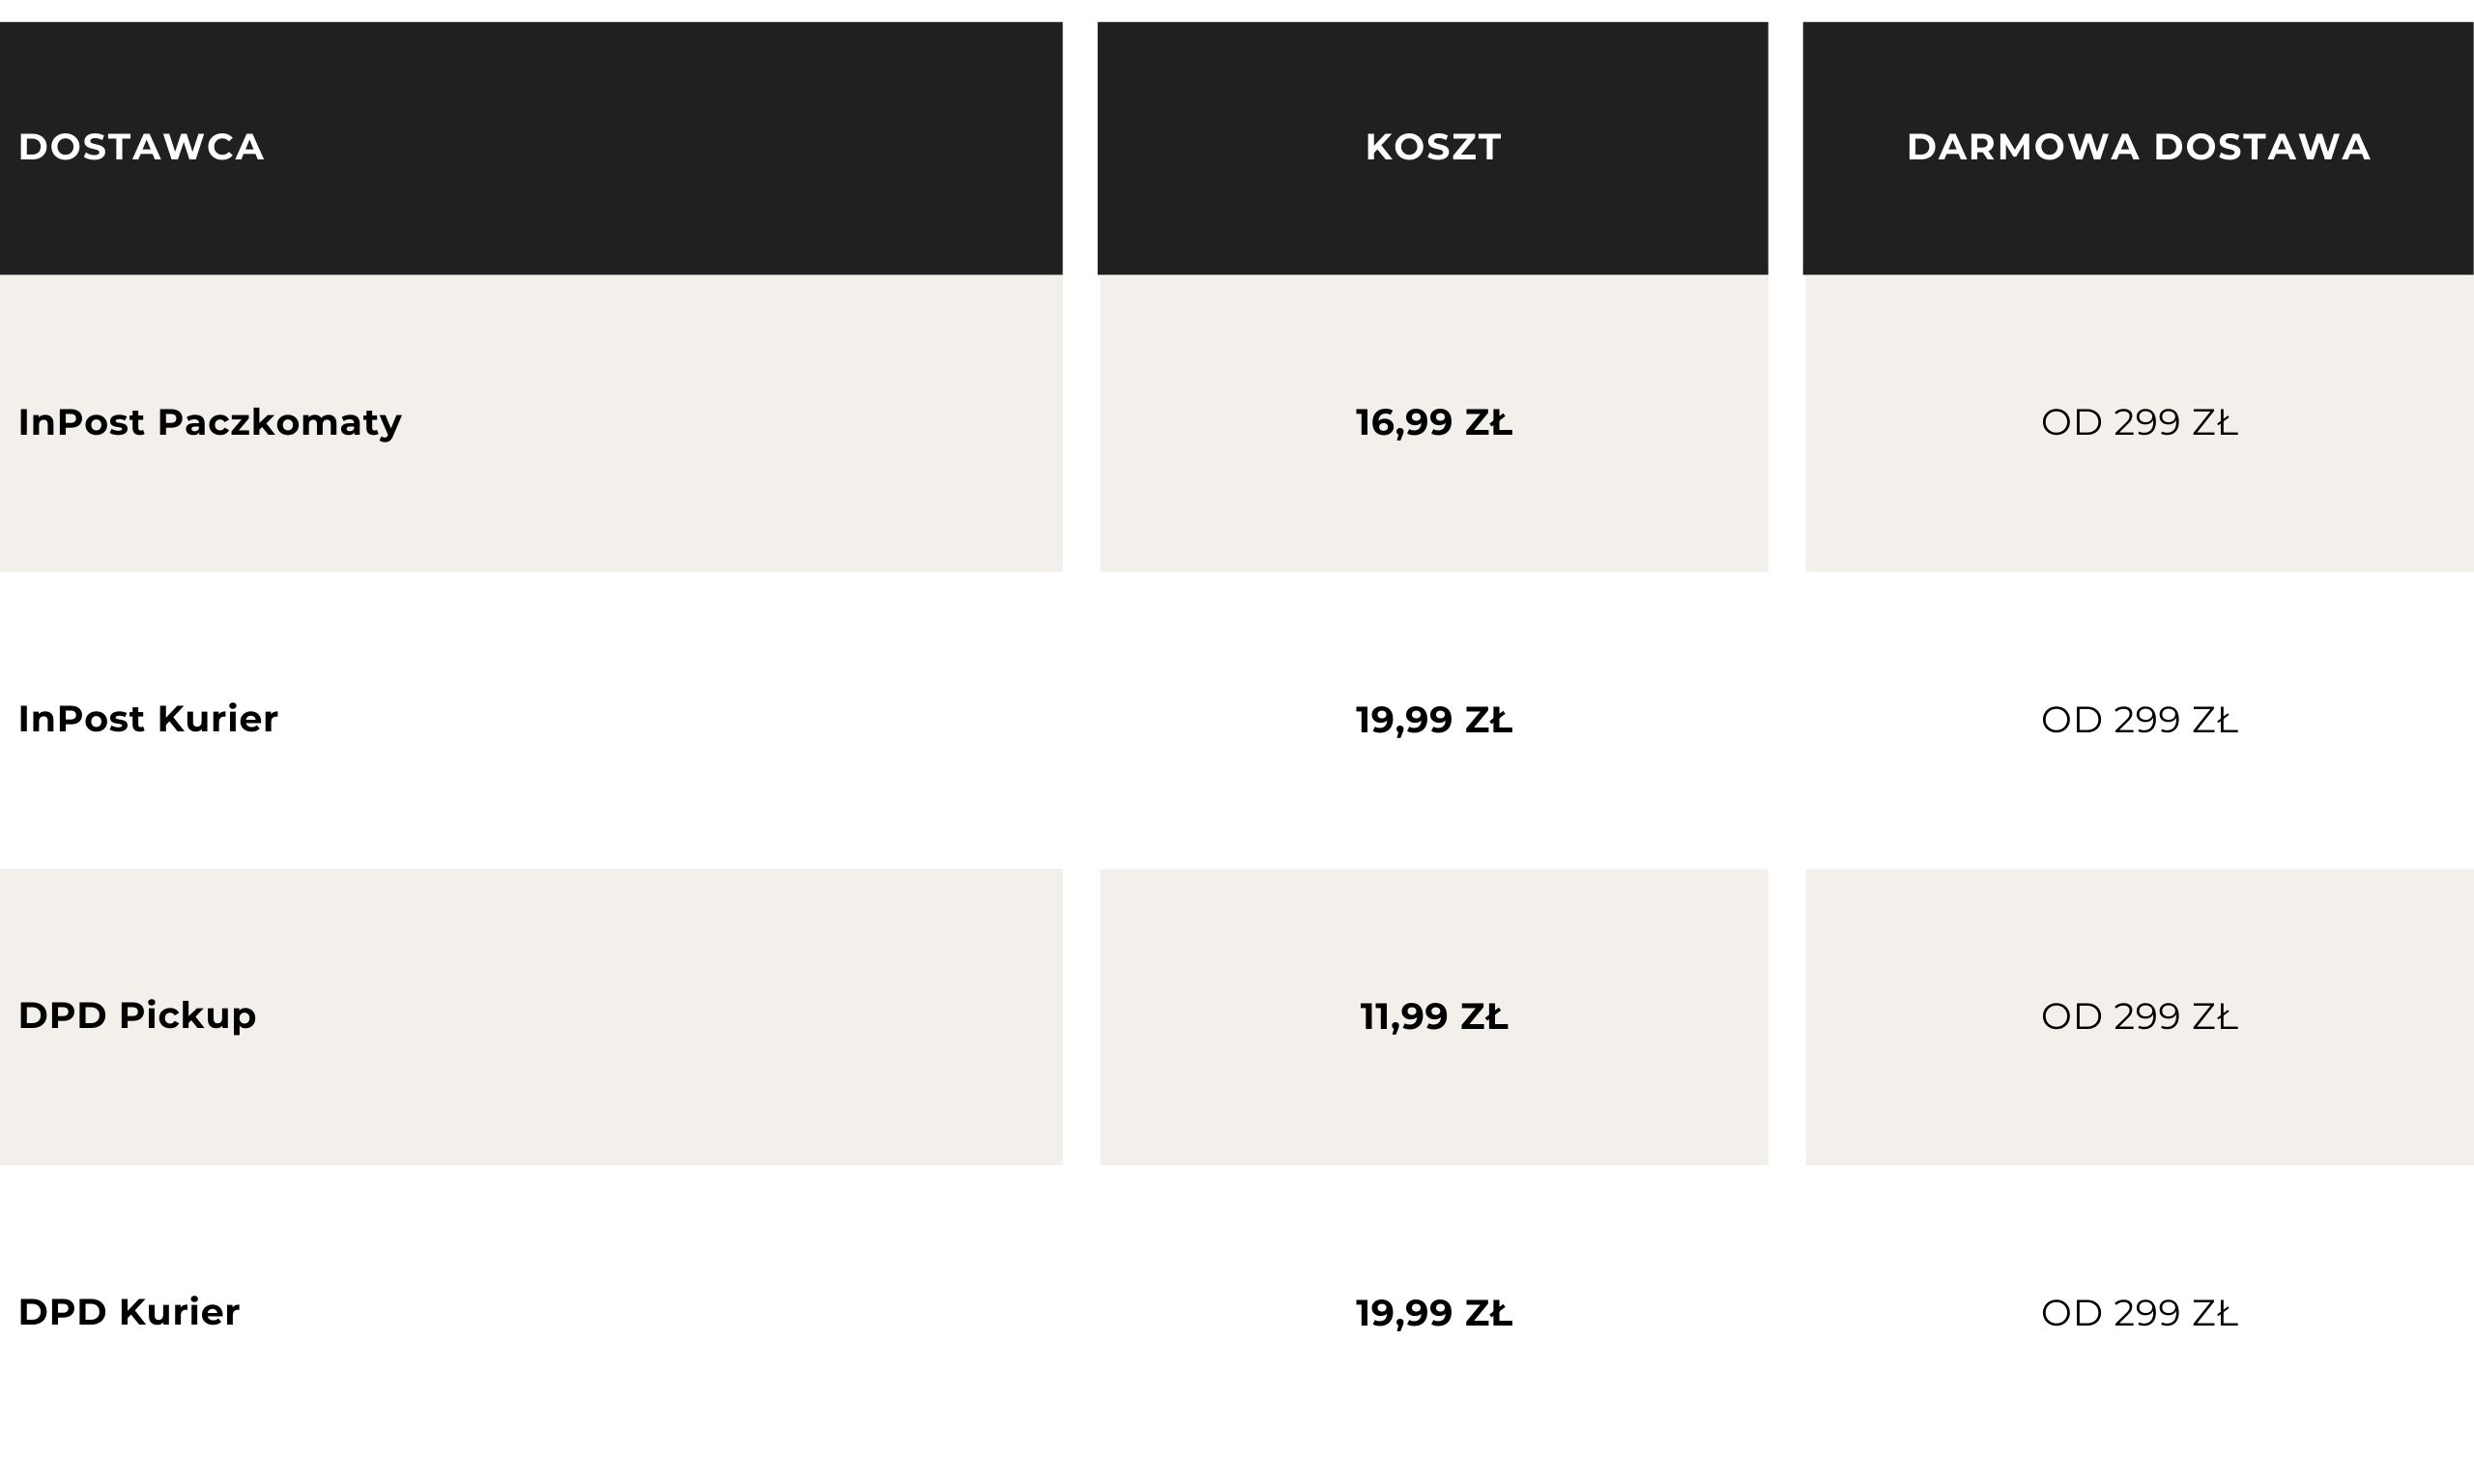2474x1484 pixels.
Task: Click the 19,99 ZŁ price for DPD Kurier
Action: 1433,1313
